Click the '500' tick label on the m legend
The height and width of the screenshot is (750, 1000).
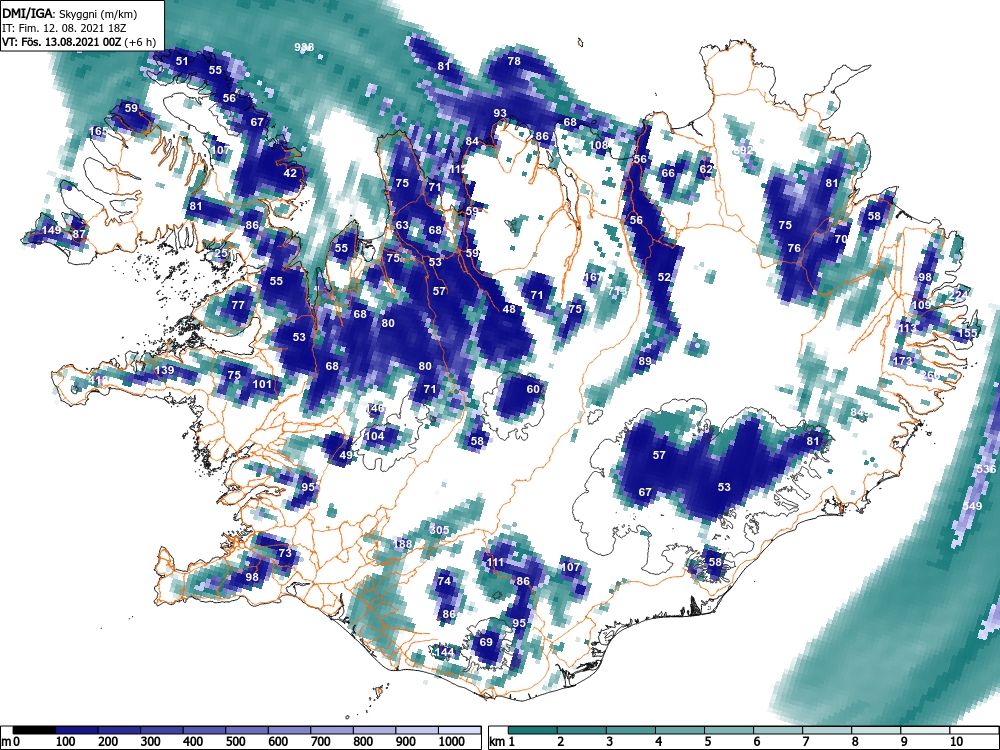coord(235,742)
